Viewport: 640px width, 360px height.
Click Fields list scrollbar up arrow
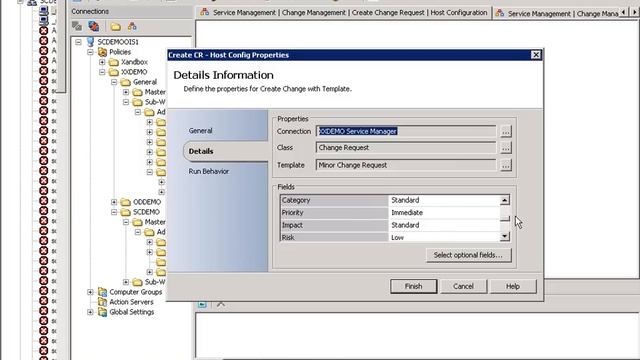[x=505, y=200]
